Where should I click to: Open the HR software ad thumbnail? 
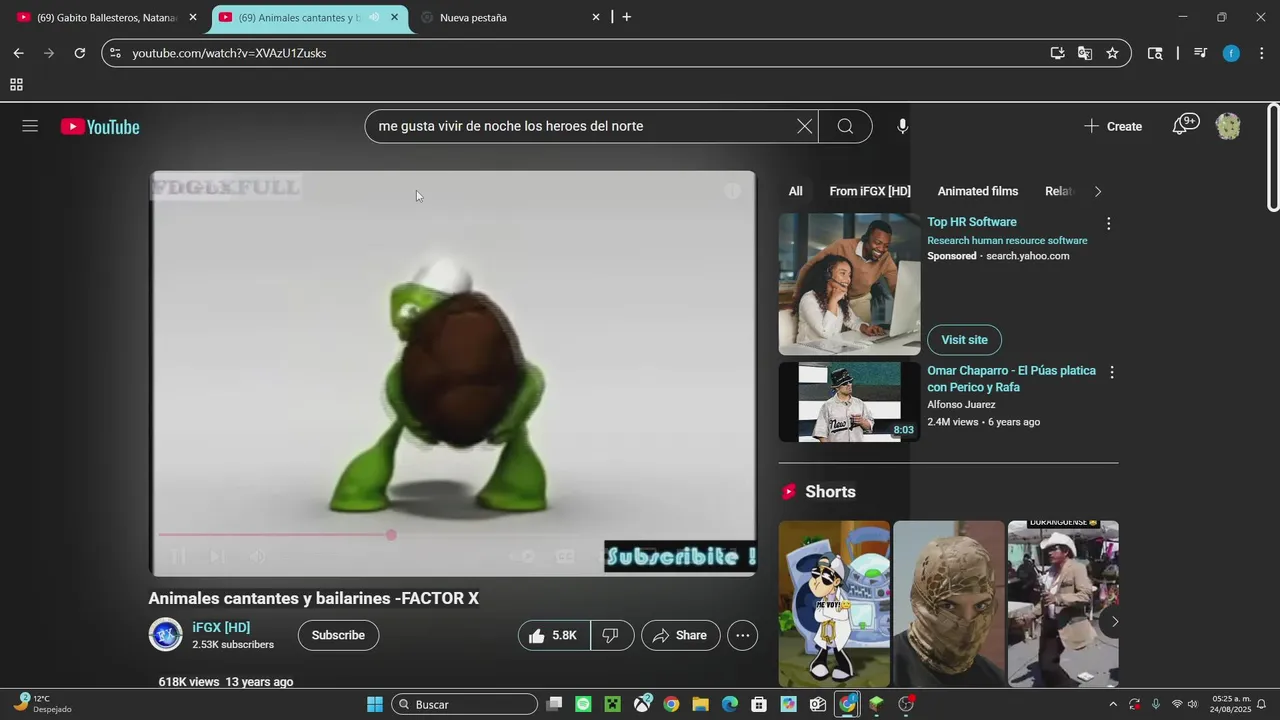click(x=849, y=284)
